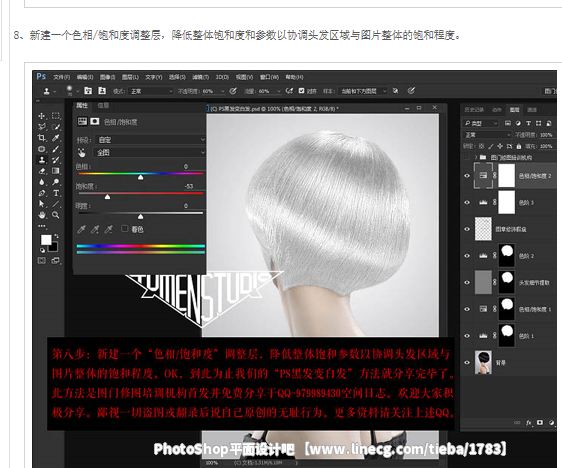Screen dimensions: 562x468
Task: Click the targeted adjustment hand tool
Action: pyautogui.click(x=82, y=153)
